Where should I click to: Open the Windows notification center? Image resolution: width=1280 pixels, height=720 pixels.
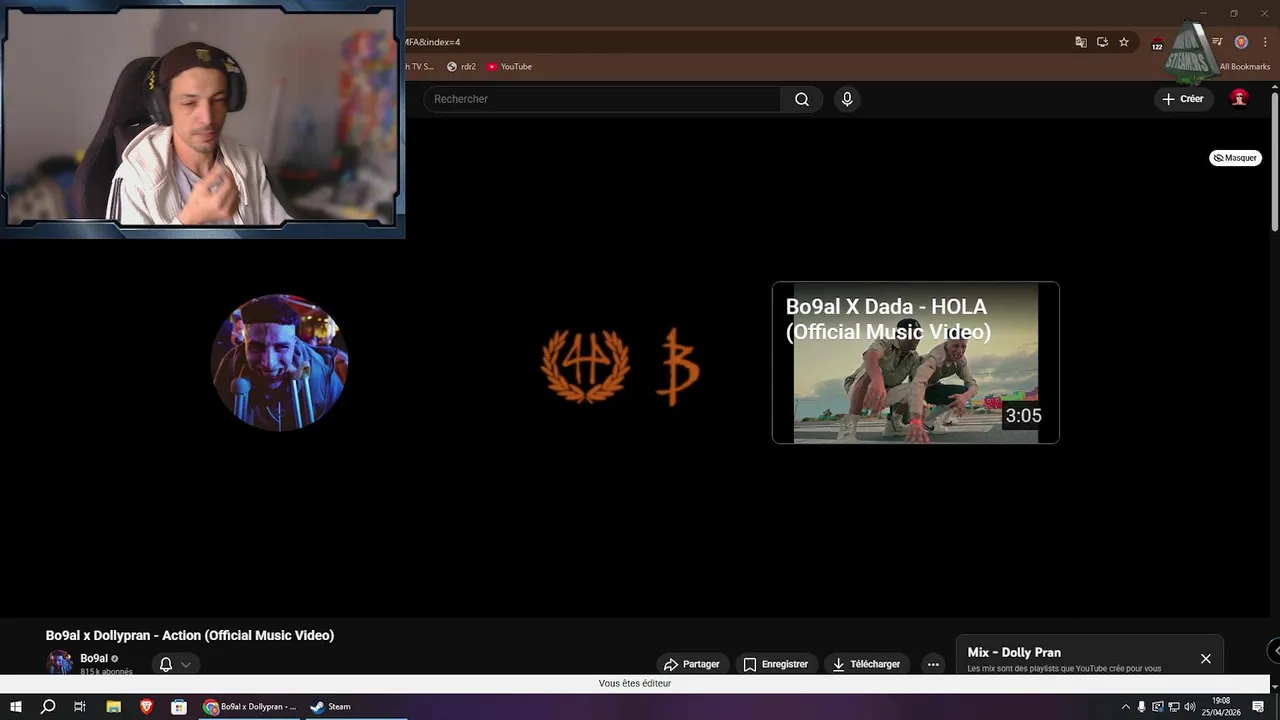coord(1258,707)
